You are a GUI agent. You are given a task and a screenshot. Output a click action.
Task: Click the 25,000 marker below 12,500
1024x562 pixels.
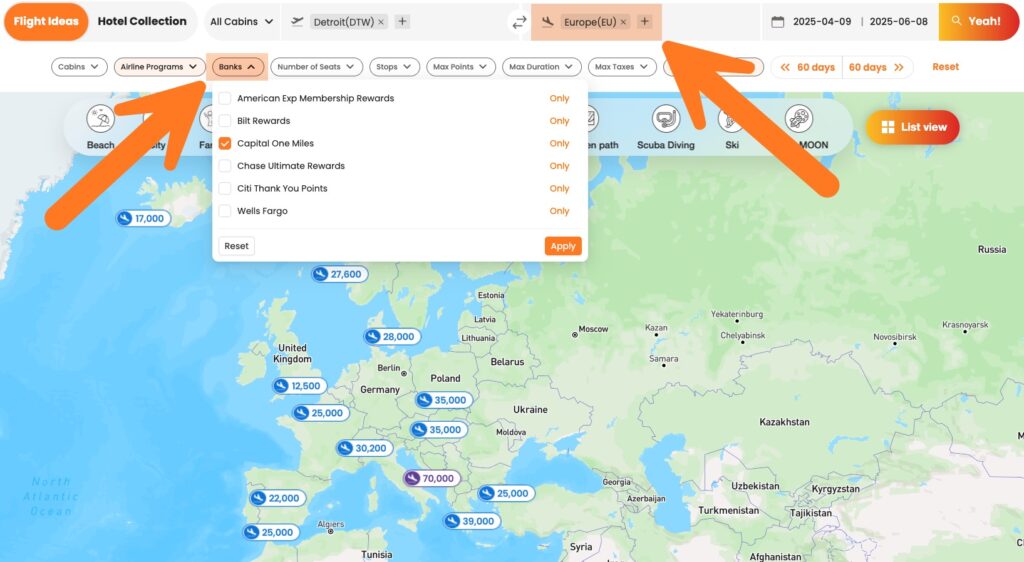point(321,413)
